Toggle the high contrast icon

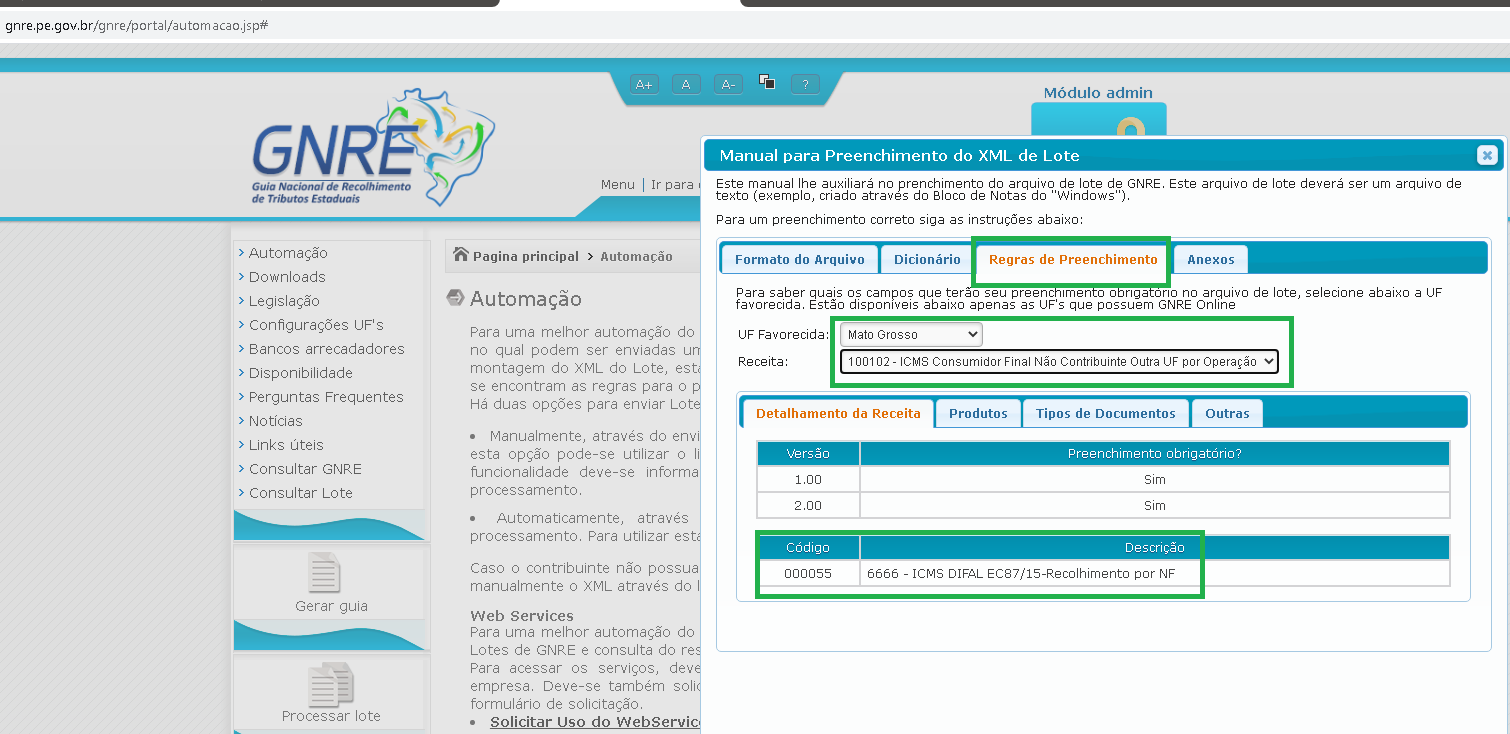point(767,82)
